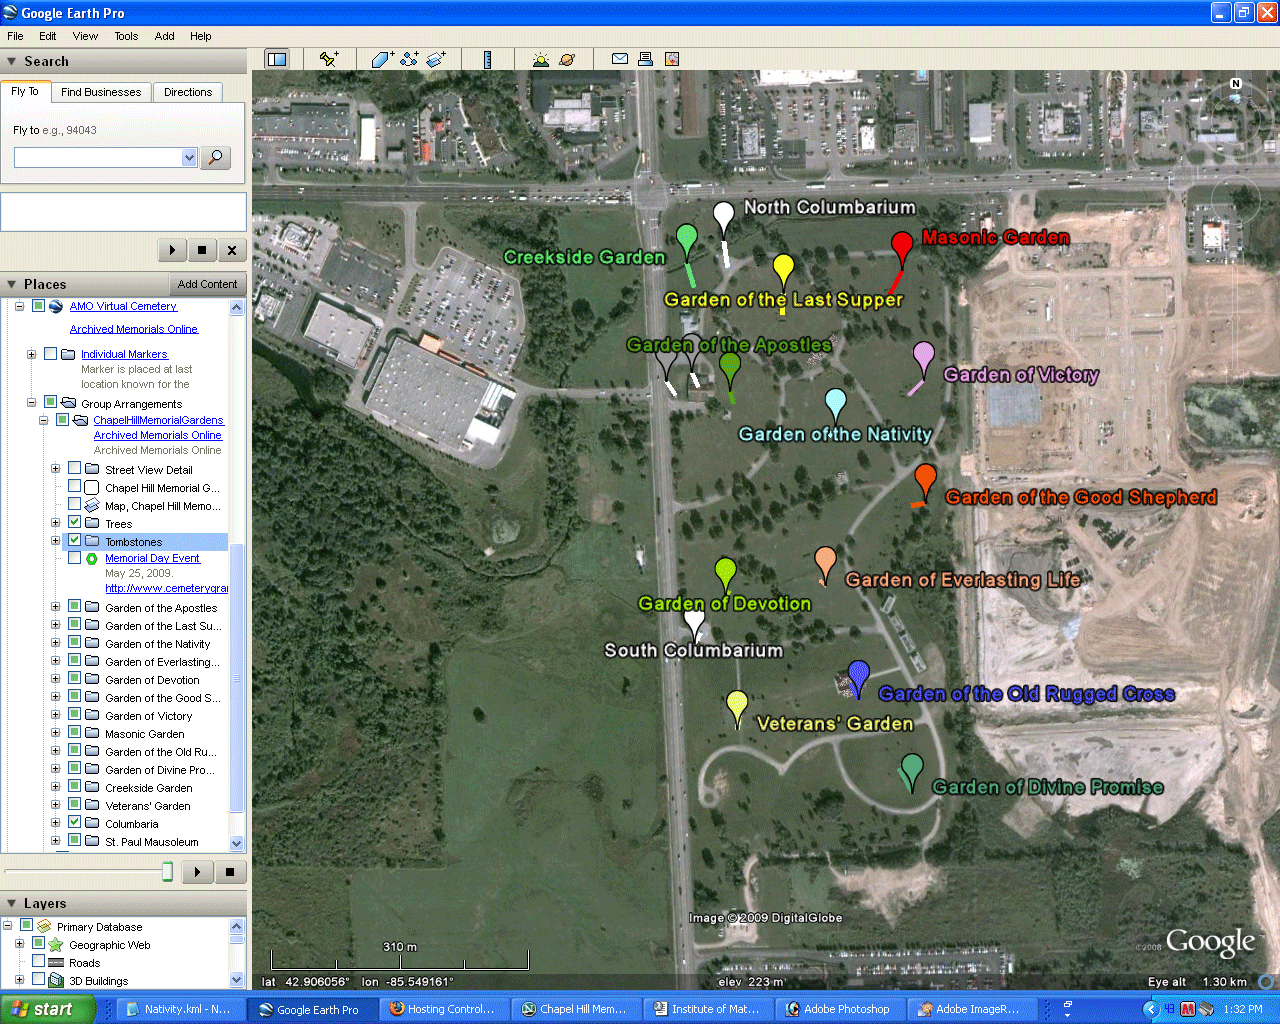
Task: Click the Places panel time slider handle
Action: tap(168, 872)
